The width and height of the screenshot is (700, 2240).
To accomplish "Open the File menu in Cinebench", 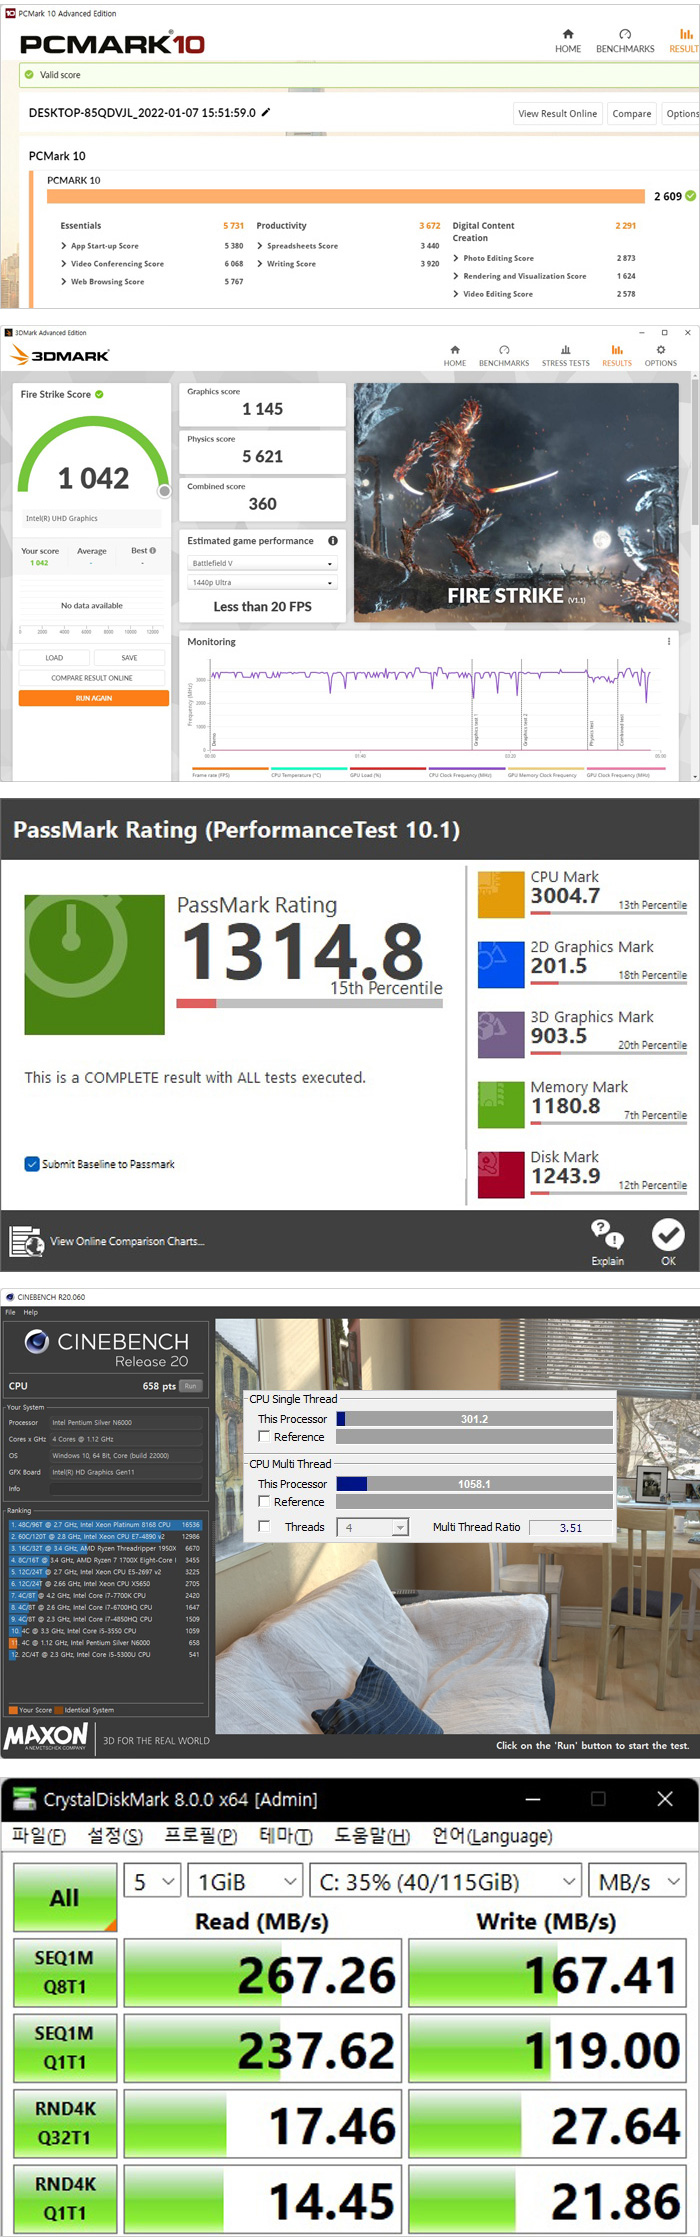I will [10, 1312].
